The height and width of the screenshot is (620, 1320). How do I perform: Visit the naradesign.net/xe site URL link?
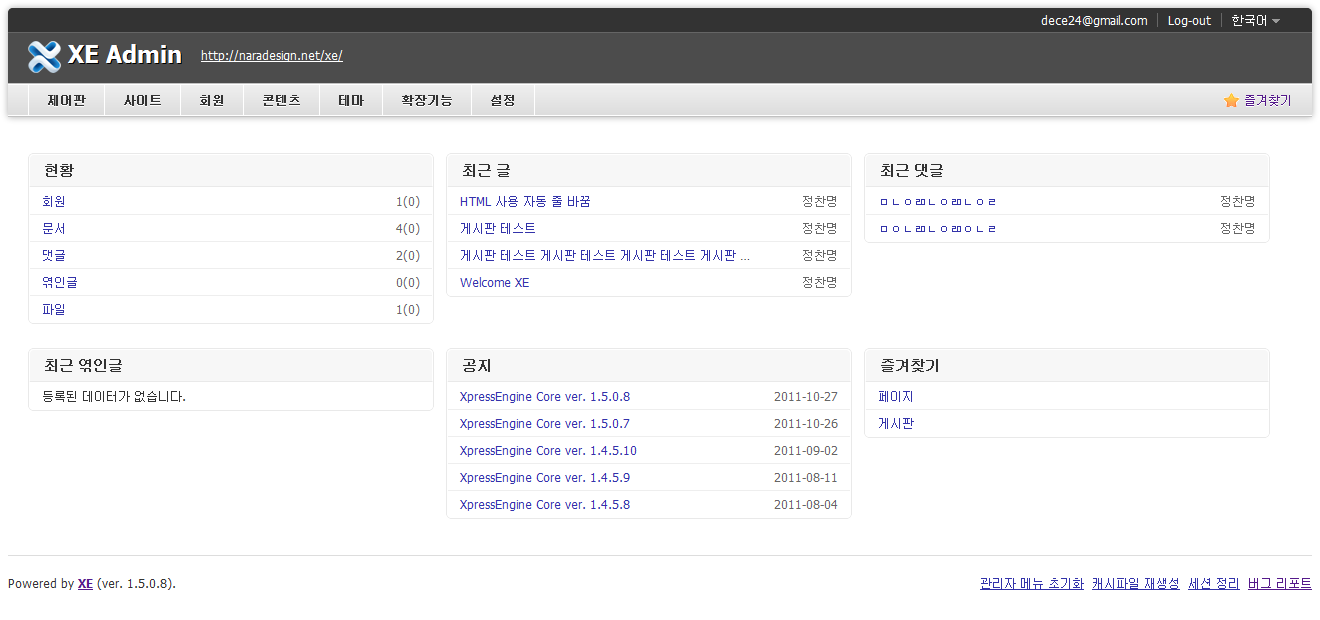click(x=272, y=56)
